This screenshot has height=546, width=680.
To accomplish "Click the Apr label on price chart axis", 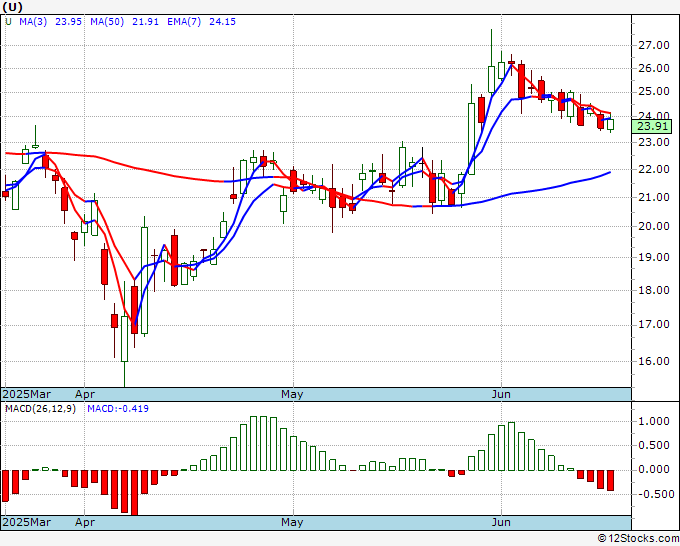I will (85, 394).
